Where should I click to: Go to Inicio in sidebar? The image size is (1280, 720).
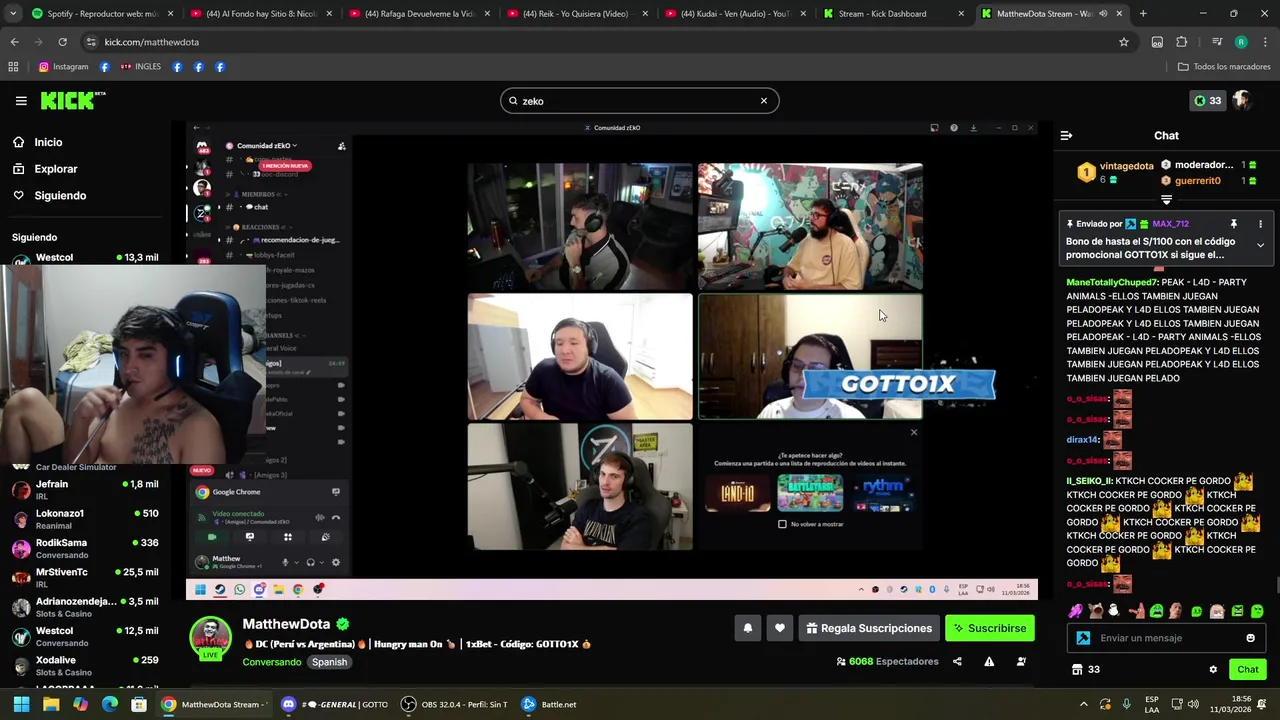pos(48,142)
